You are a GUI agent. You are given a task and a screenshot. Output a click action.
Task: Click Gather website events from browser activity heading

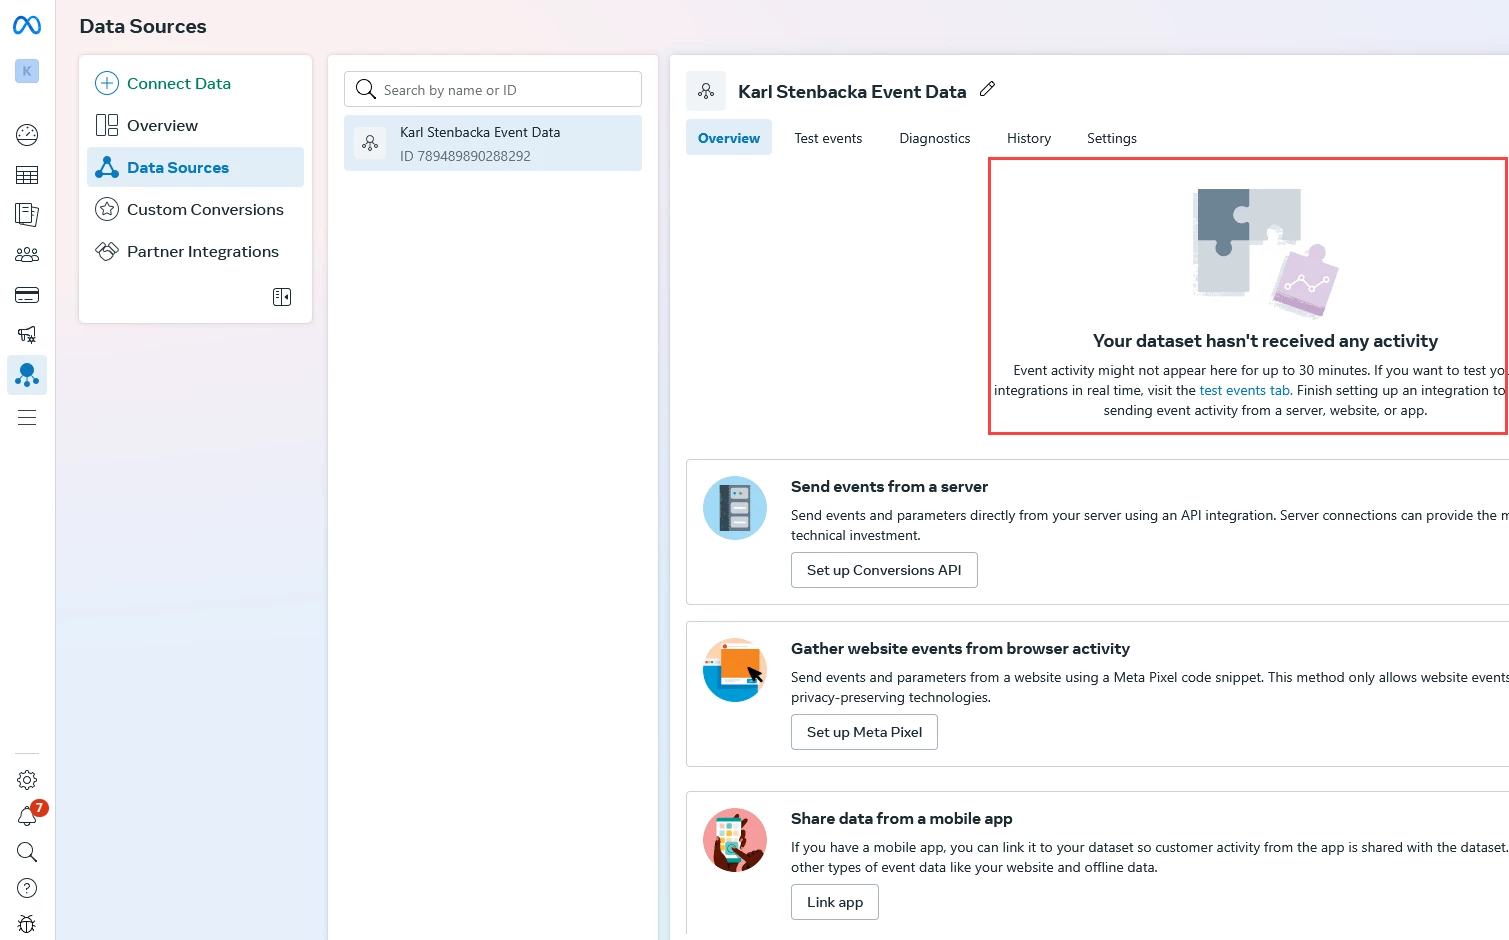pos(960,648)
